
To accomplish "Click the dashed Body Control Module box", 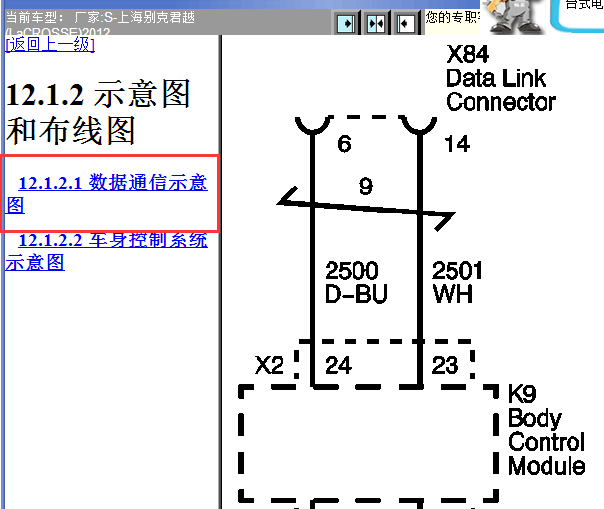I will [x=369, y=443].
